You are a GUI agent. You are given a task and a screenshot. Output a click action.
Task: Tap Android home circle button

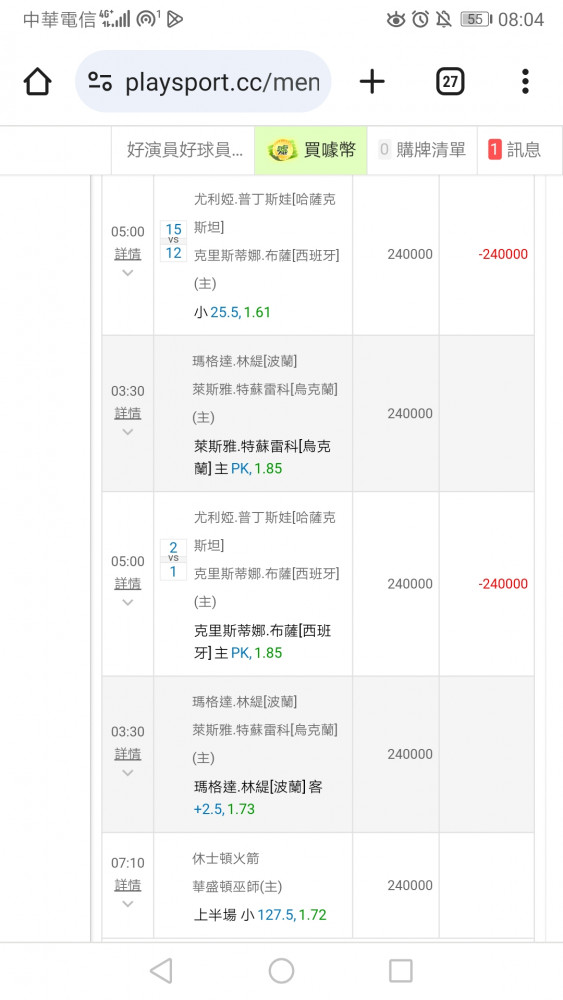pyautogui.click(x=281, y=971)
